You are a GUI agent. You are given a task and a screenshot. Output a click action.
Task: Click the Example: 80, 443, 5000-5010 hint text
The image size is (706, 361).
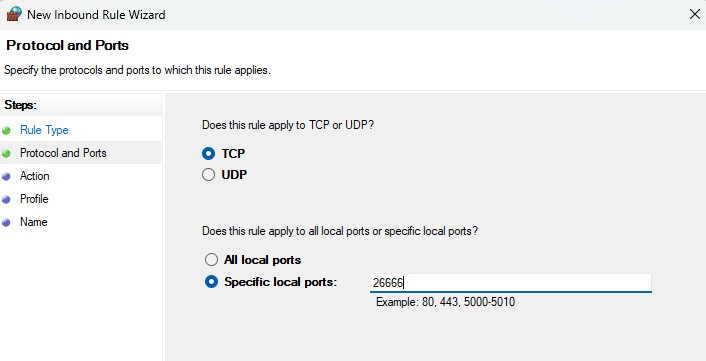click(445, 302)
